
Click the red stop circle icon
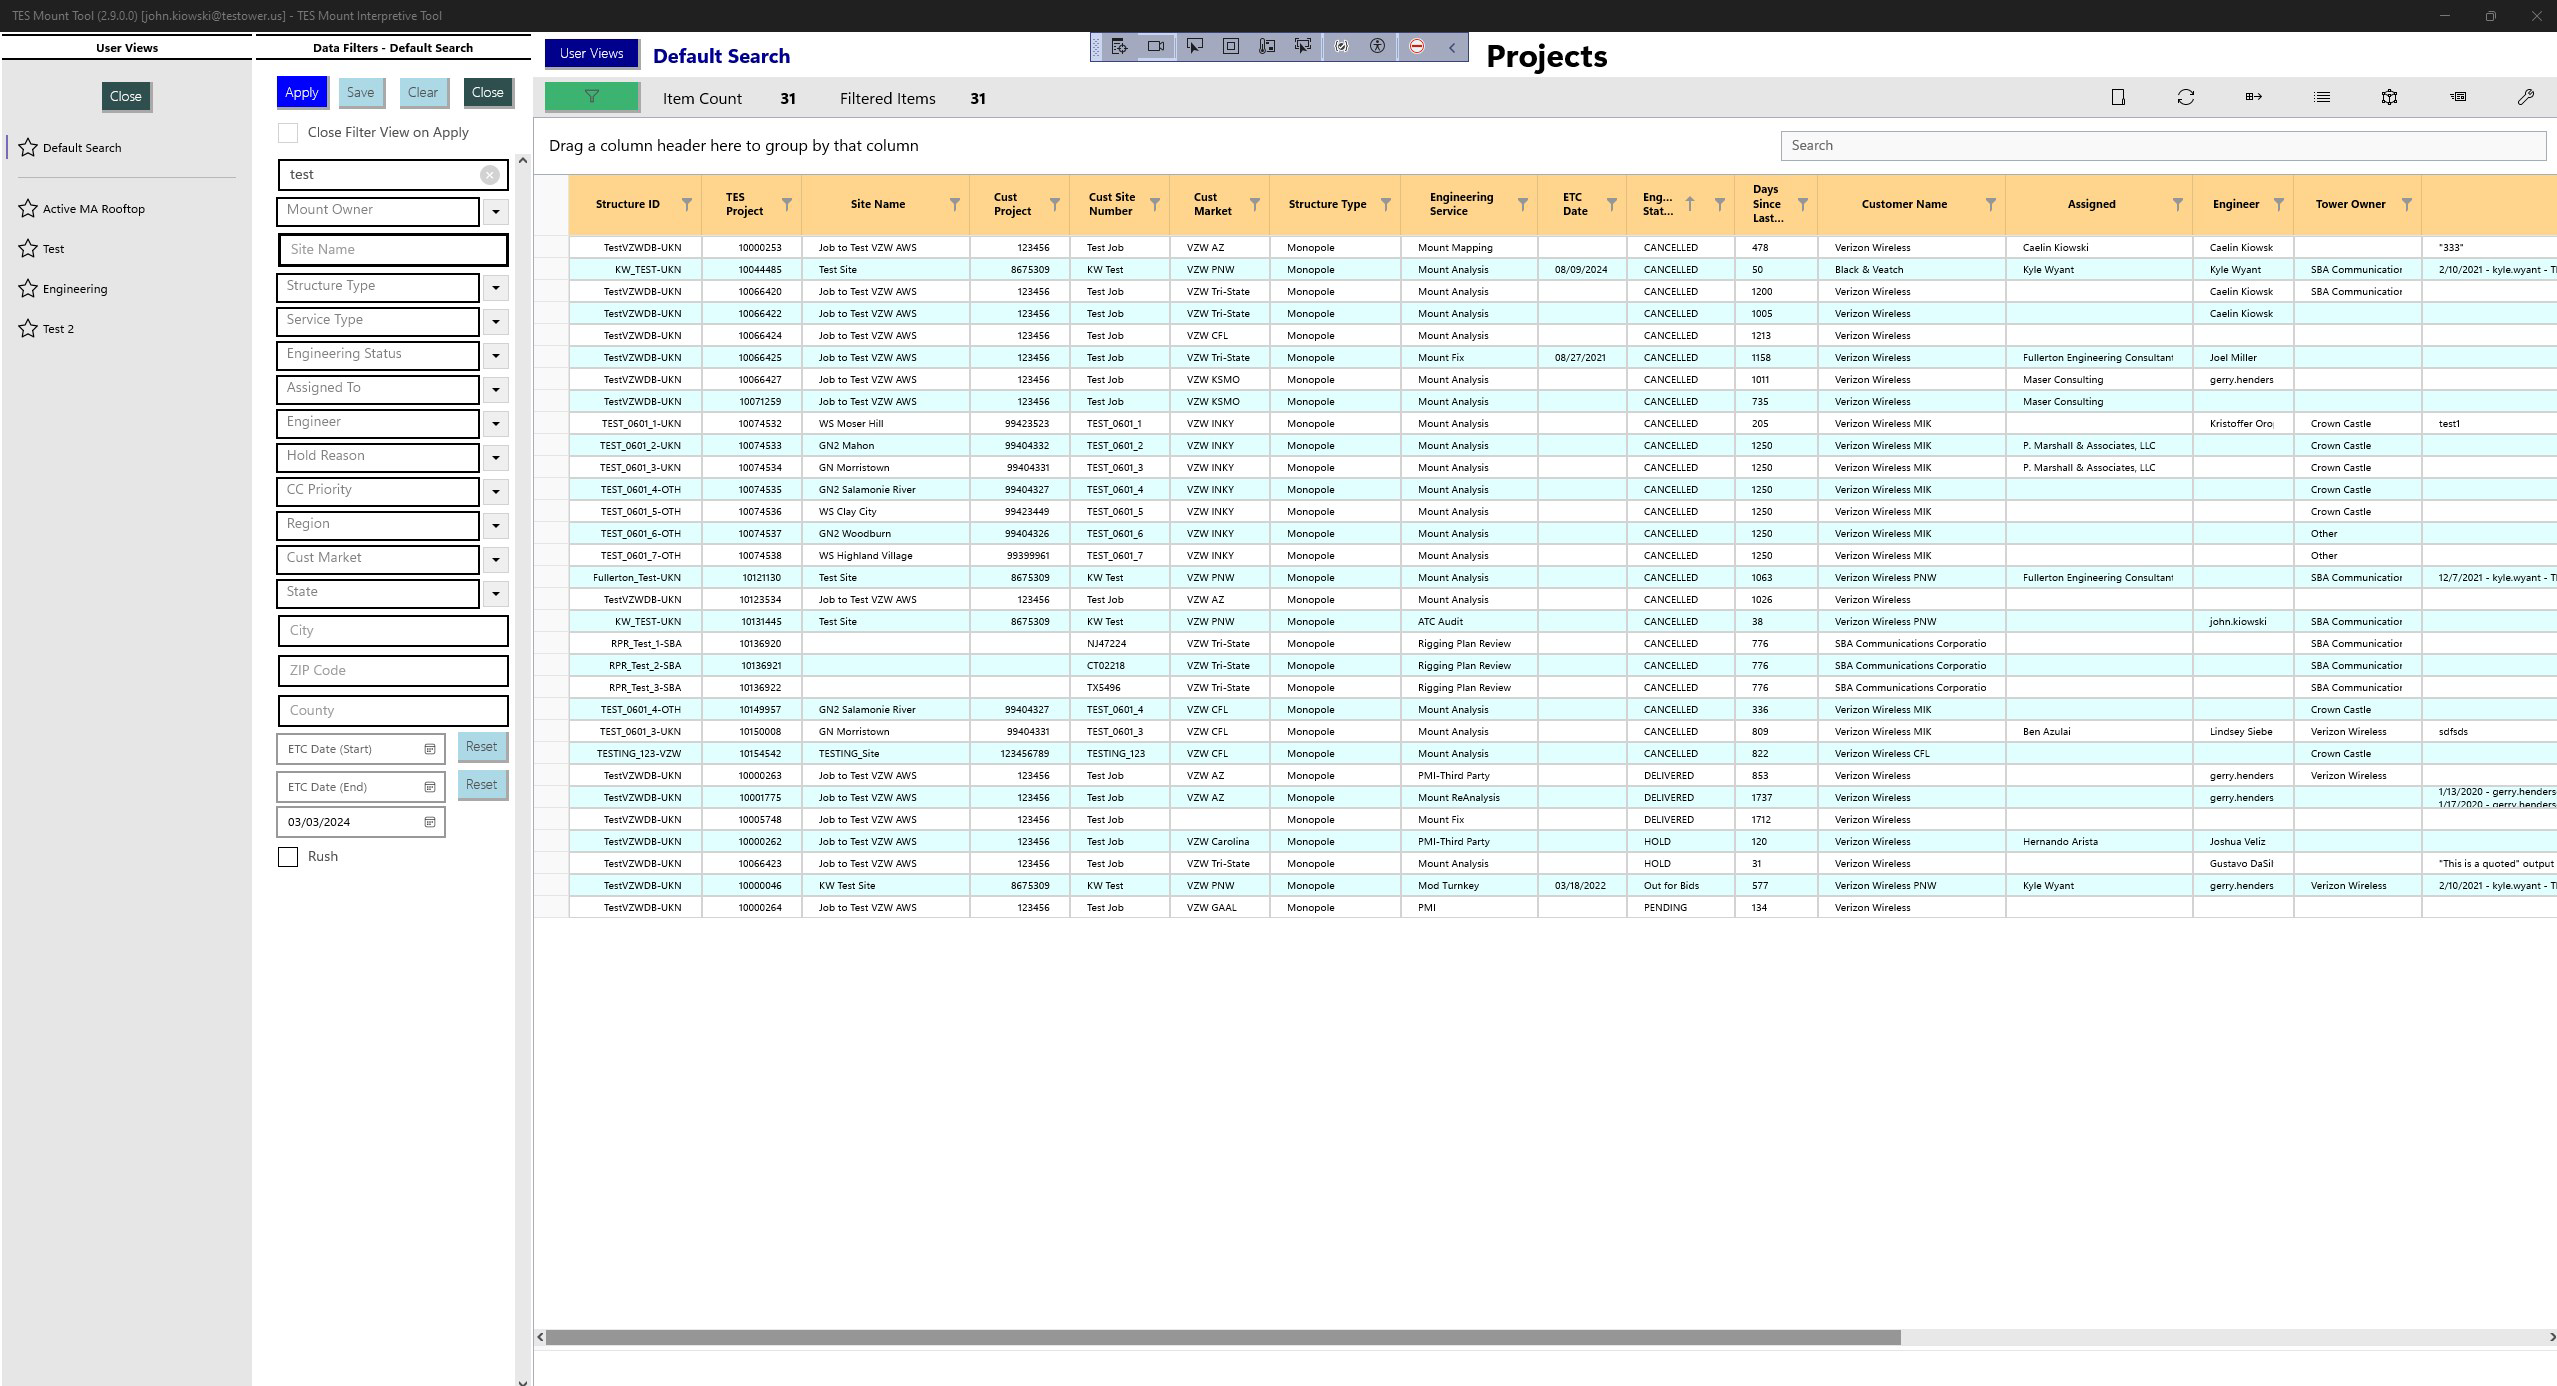point(1417,46)
